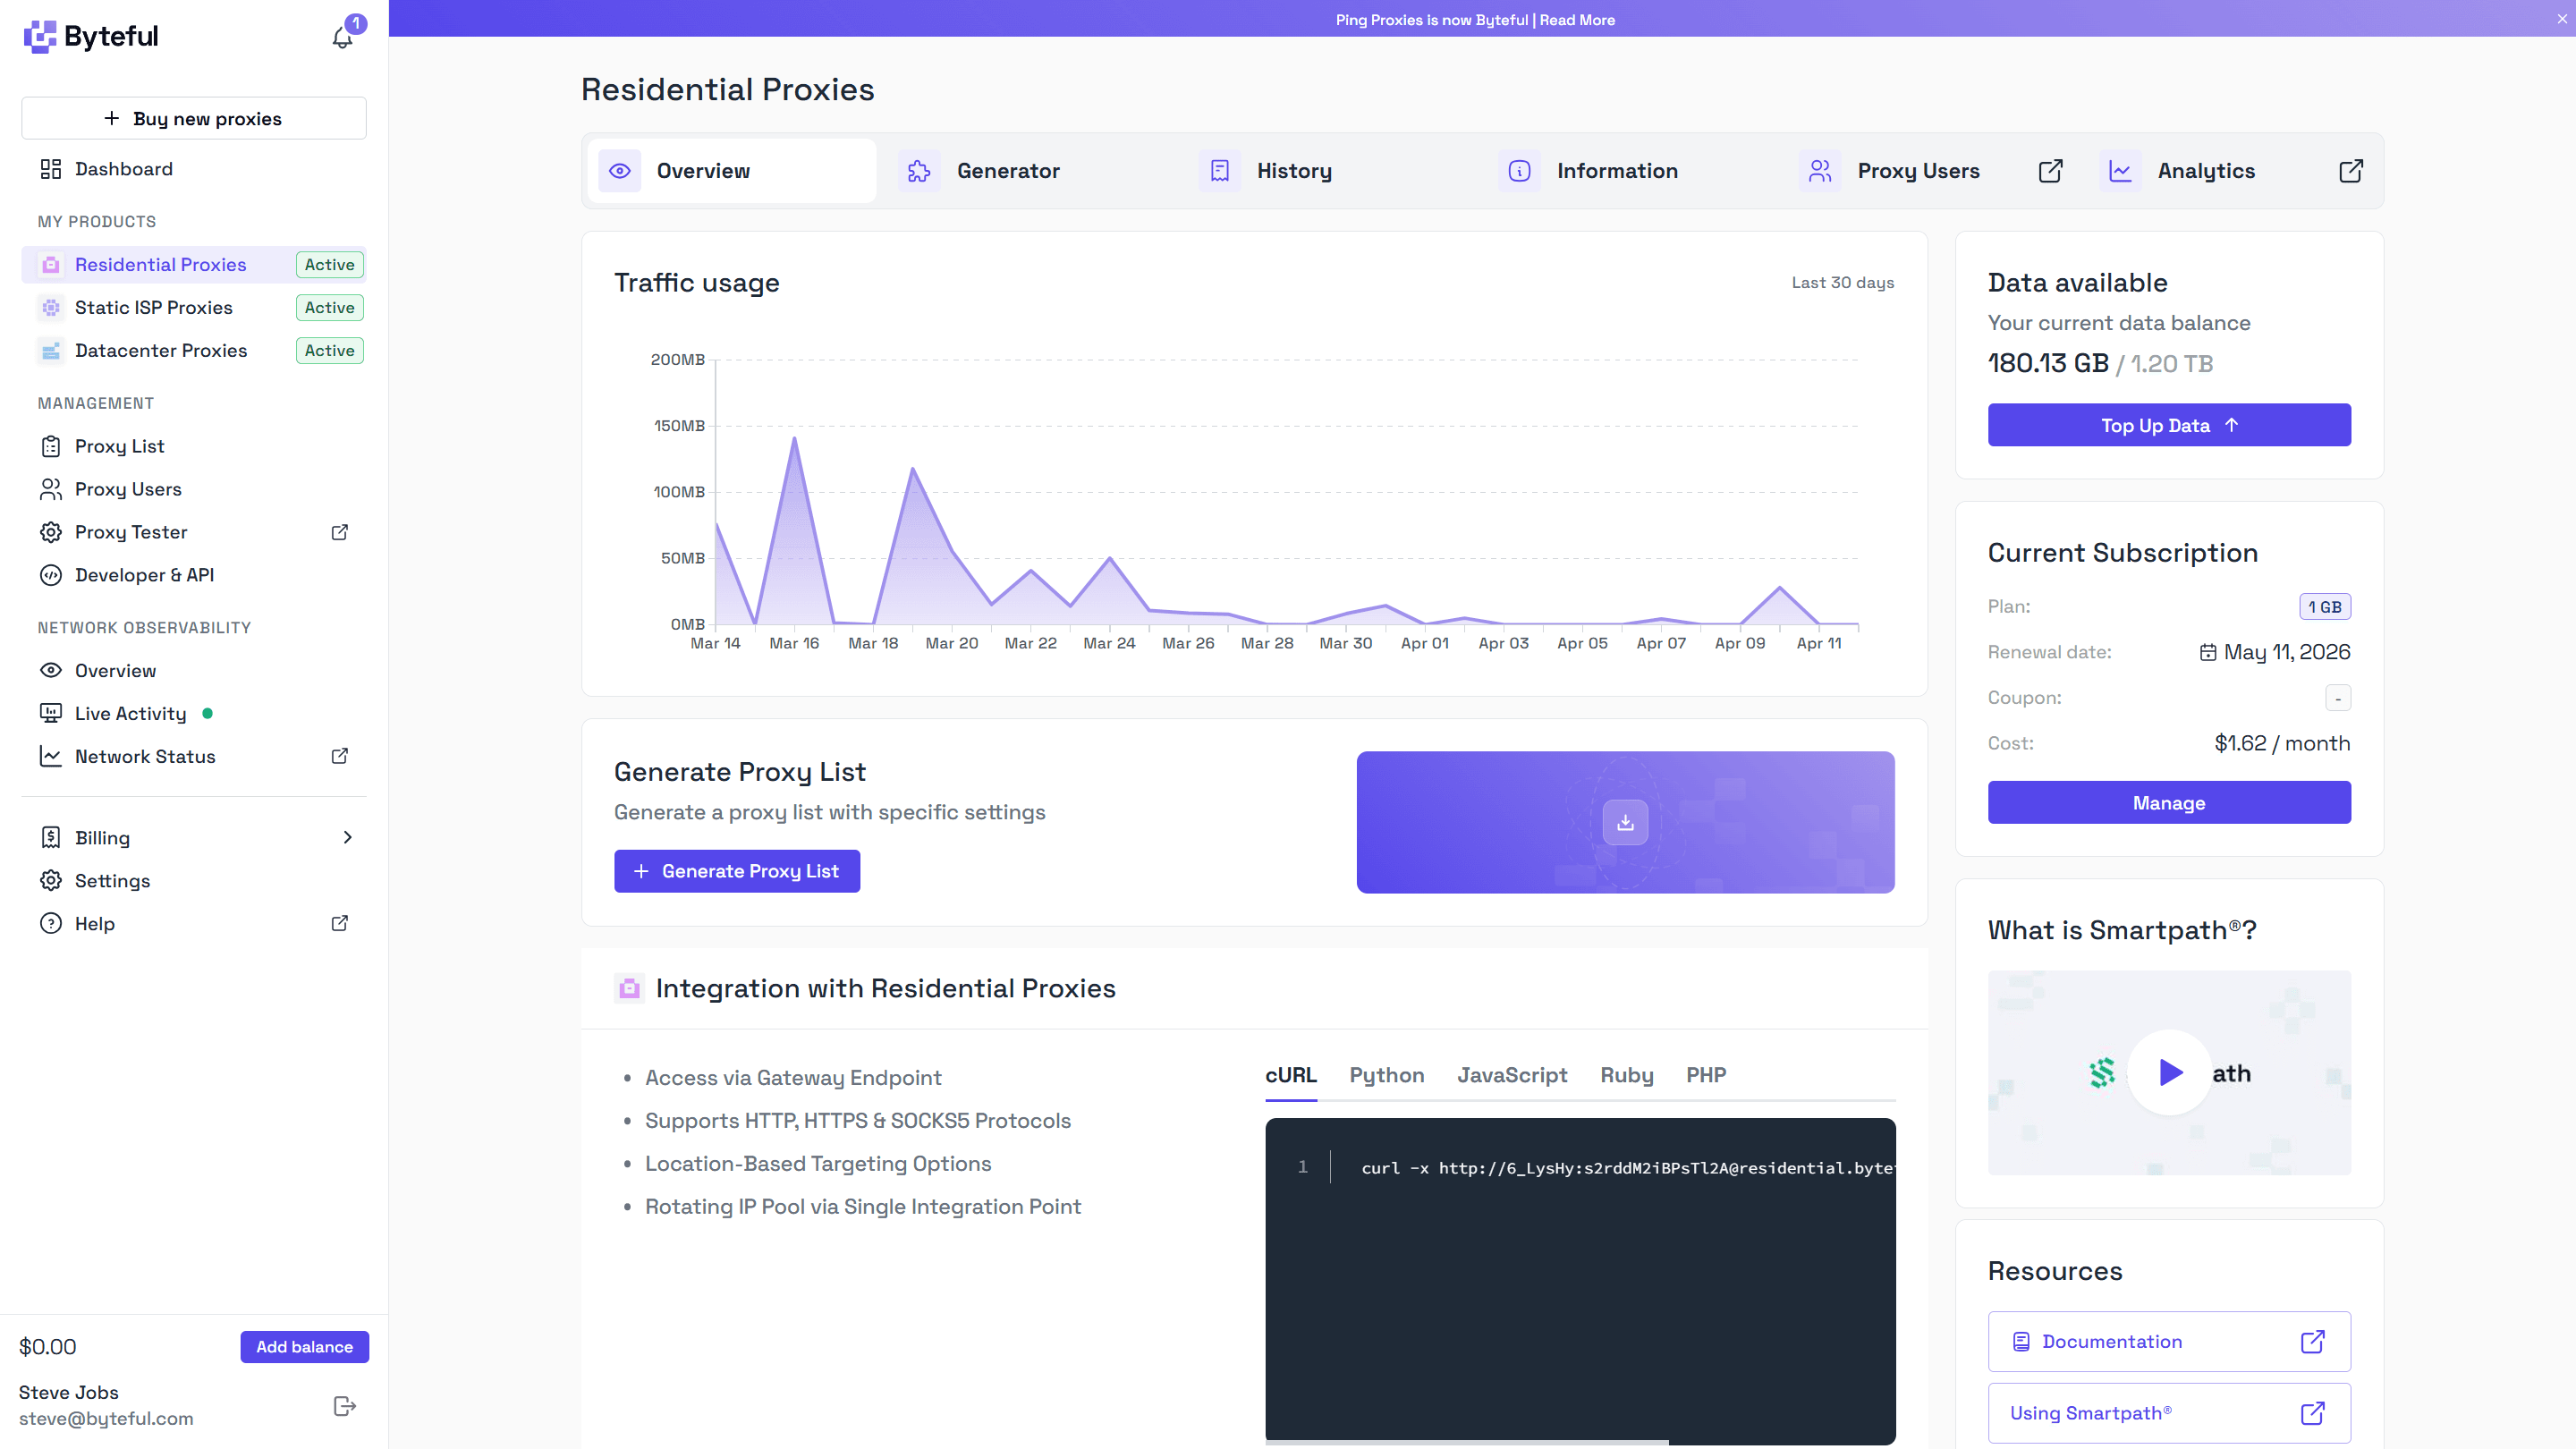Switch to the Generator tab
Screen dimensions: 2576x1449
click(x=1033, y=171)
